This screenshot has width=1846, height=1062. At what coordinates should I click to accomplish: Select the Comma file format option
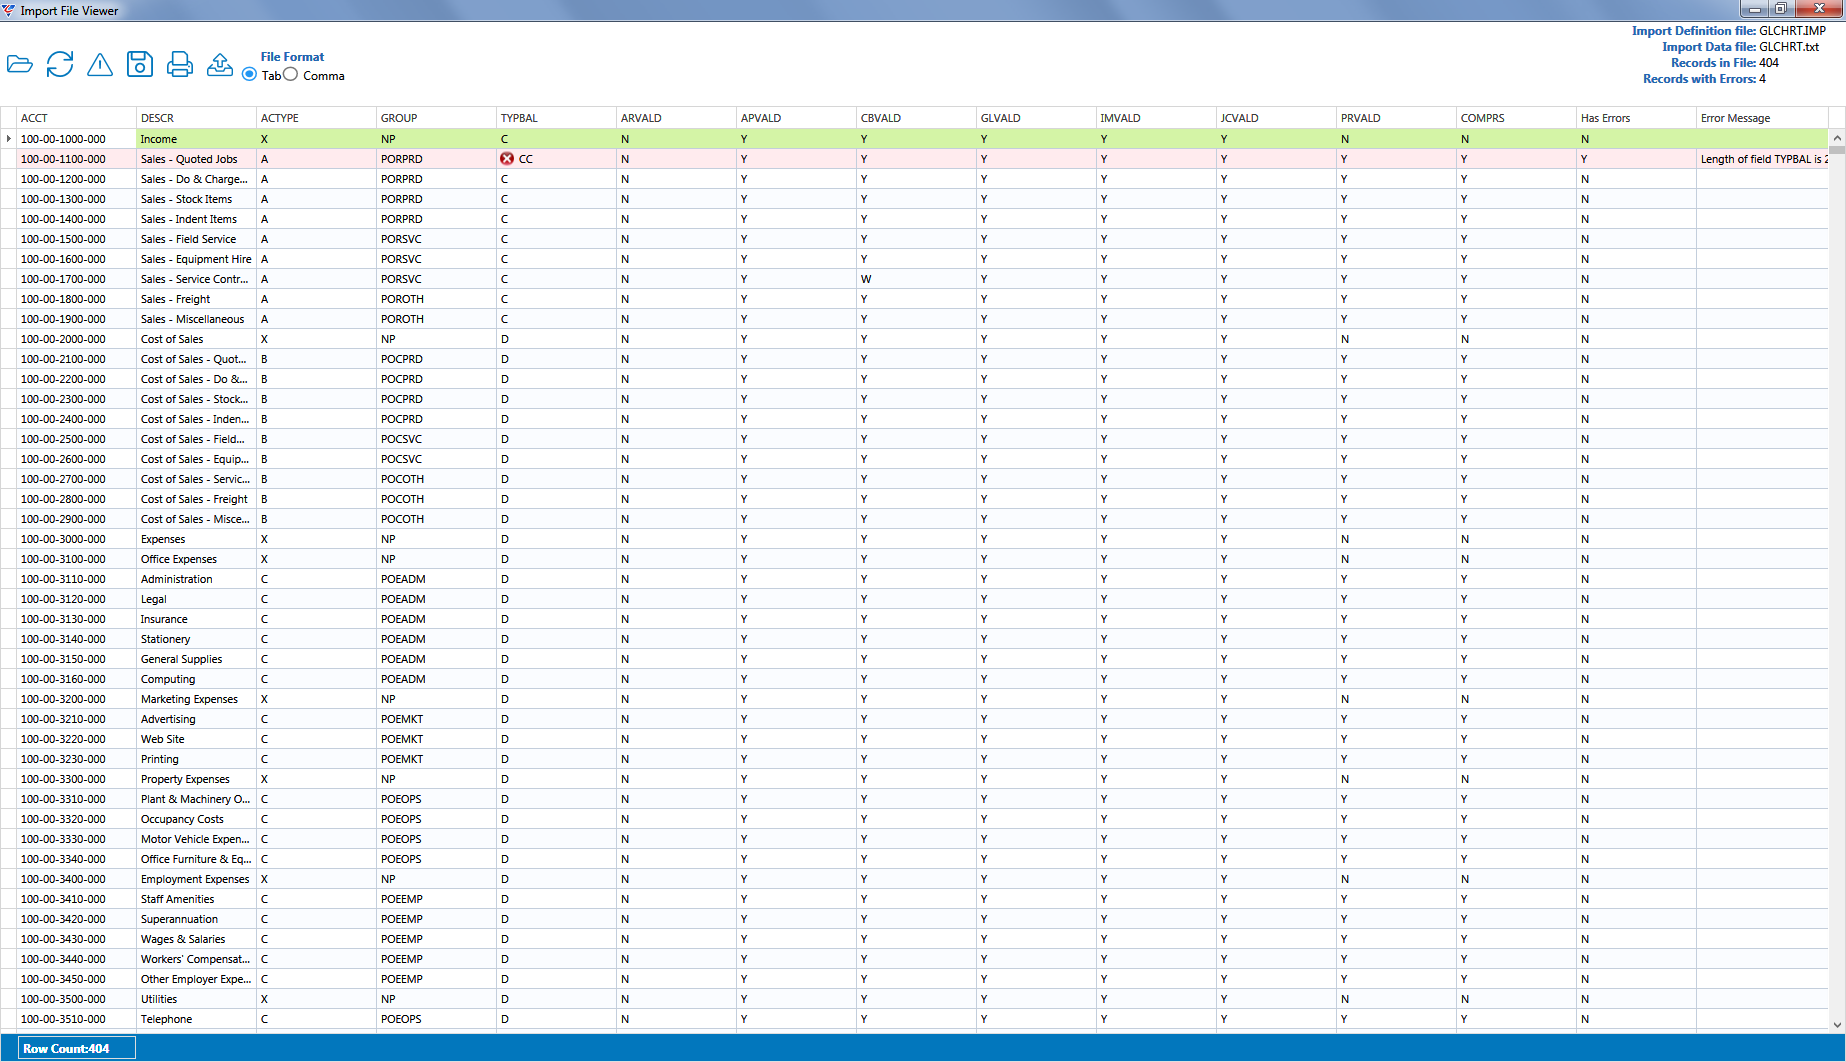pyautogui.click(x=290, y=74)
